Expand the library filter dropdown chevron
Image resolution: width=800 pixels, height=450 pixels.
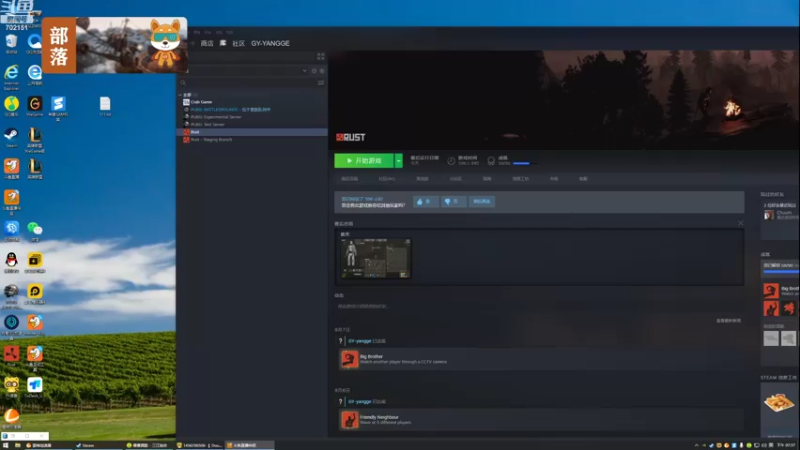coord(305,71)
